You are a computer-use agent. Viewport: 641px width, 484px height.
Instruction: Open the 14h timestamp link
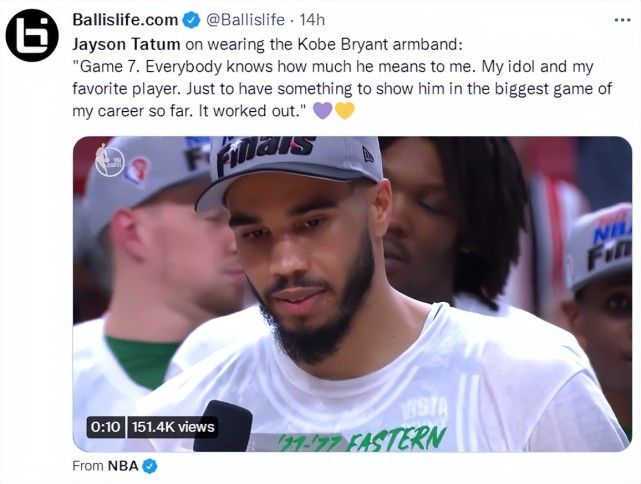pos(312,20)
